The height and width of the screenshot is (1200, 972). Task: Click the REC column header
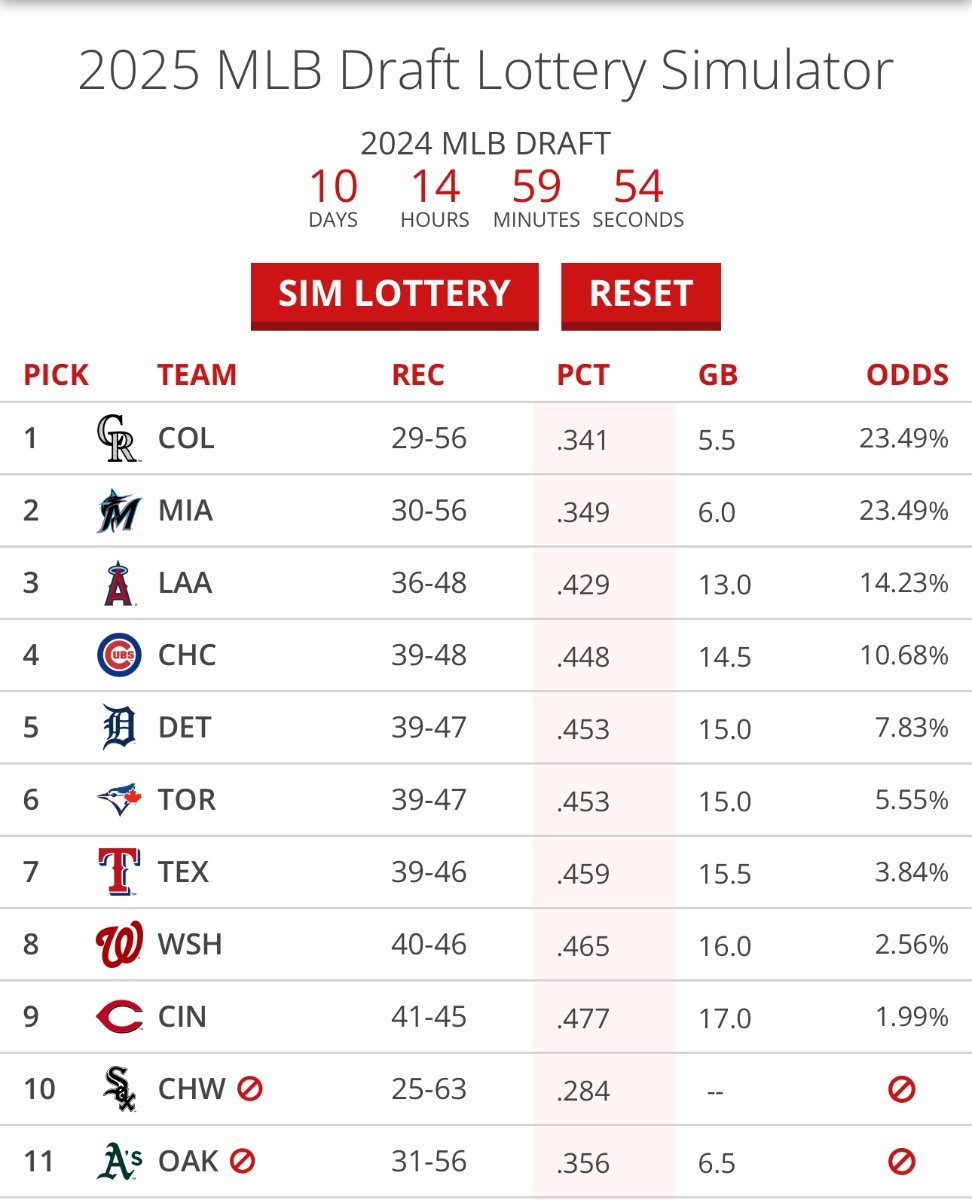[x=418, y=375]
